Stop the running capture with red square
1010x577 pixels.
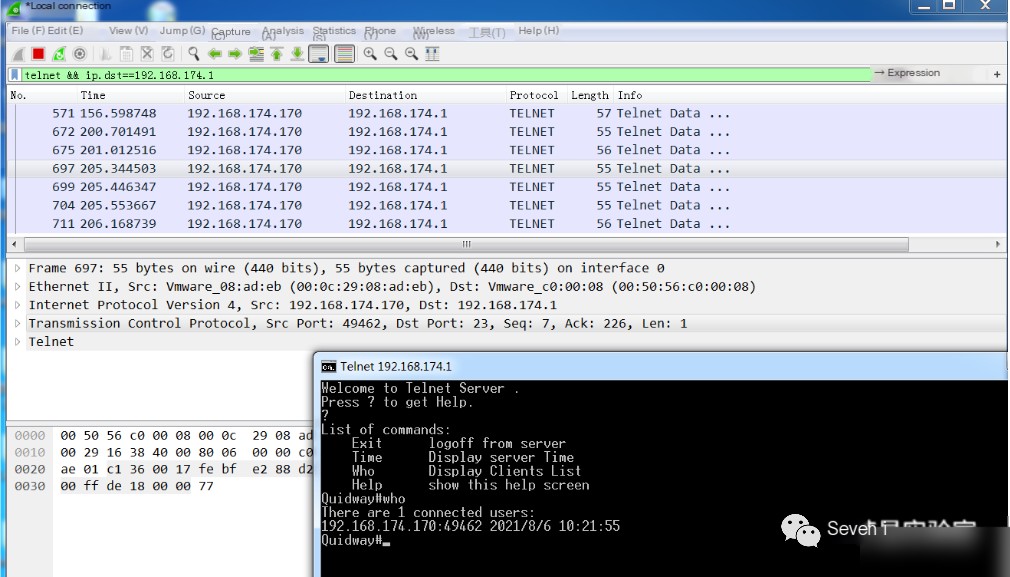click(39, 54)
